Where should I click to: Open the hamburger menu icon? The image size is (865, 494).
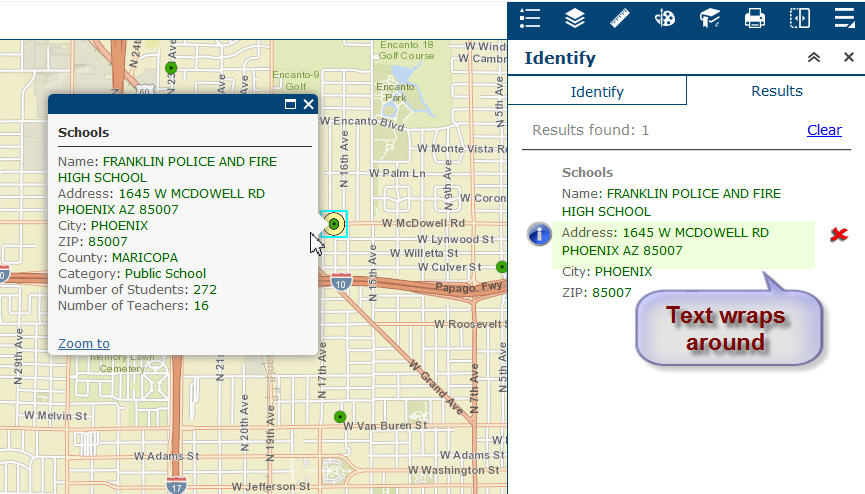coord(845,18)
